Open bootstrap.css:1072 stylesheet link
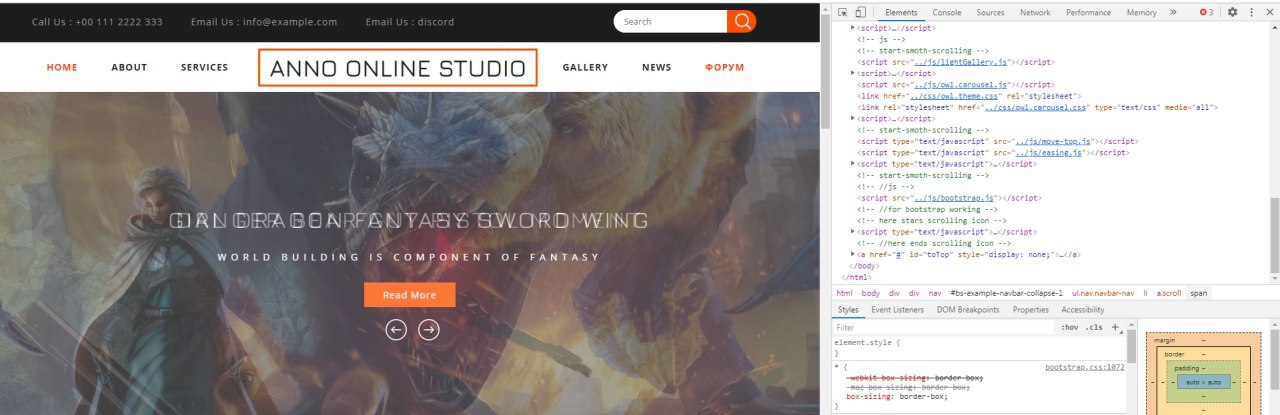 (1085, 367)
